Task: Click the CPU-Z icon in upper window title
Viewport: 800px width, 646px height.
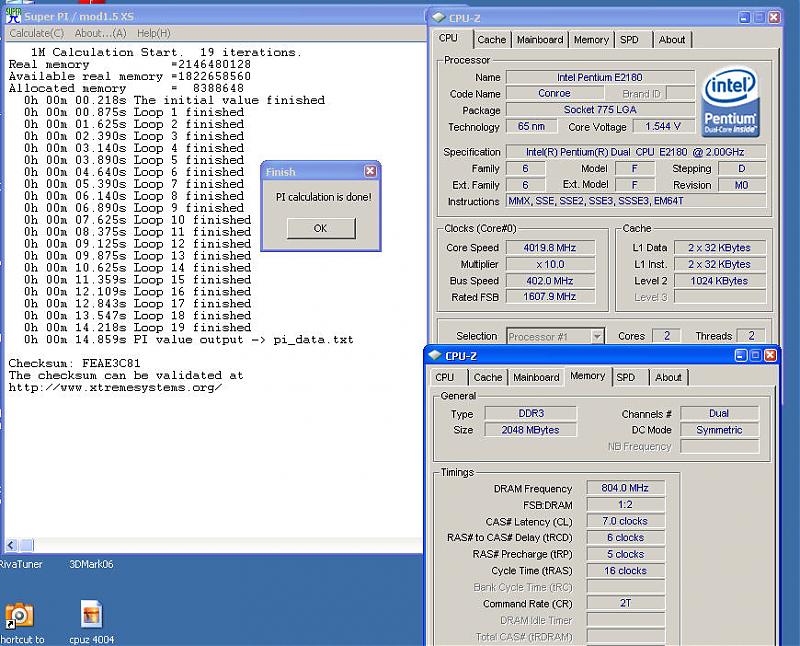Action: click(x=439, y=17)
